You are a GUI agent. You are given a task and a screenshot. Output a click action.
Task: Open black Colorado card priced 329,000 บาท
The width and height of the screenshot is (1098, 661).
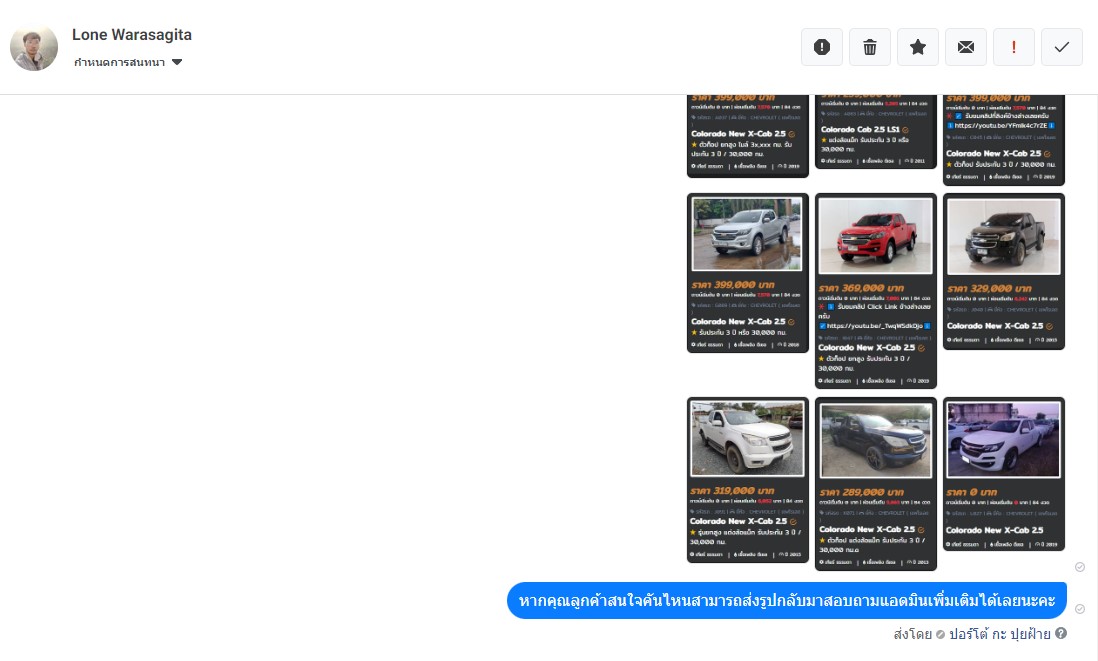point(1003,271)
